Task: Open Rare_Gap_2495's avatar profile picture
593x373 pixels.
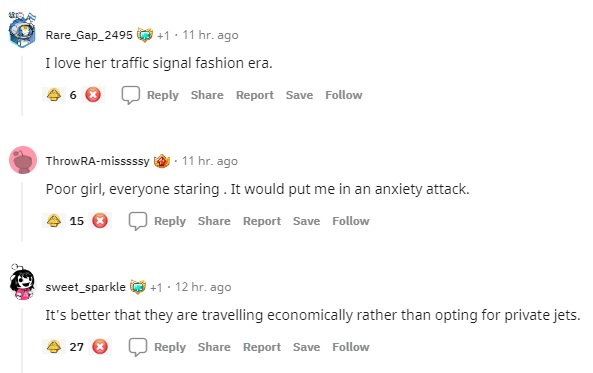Action: 22,30
